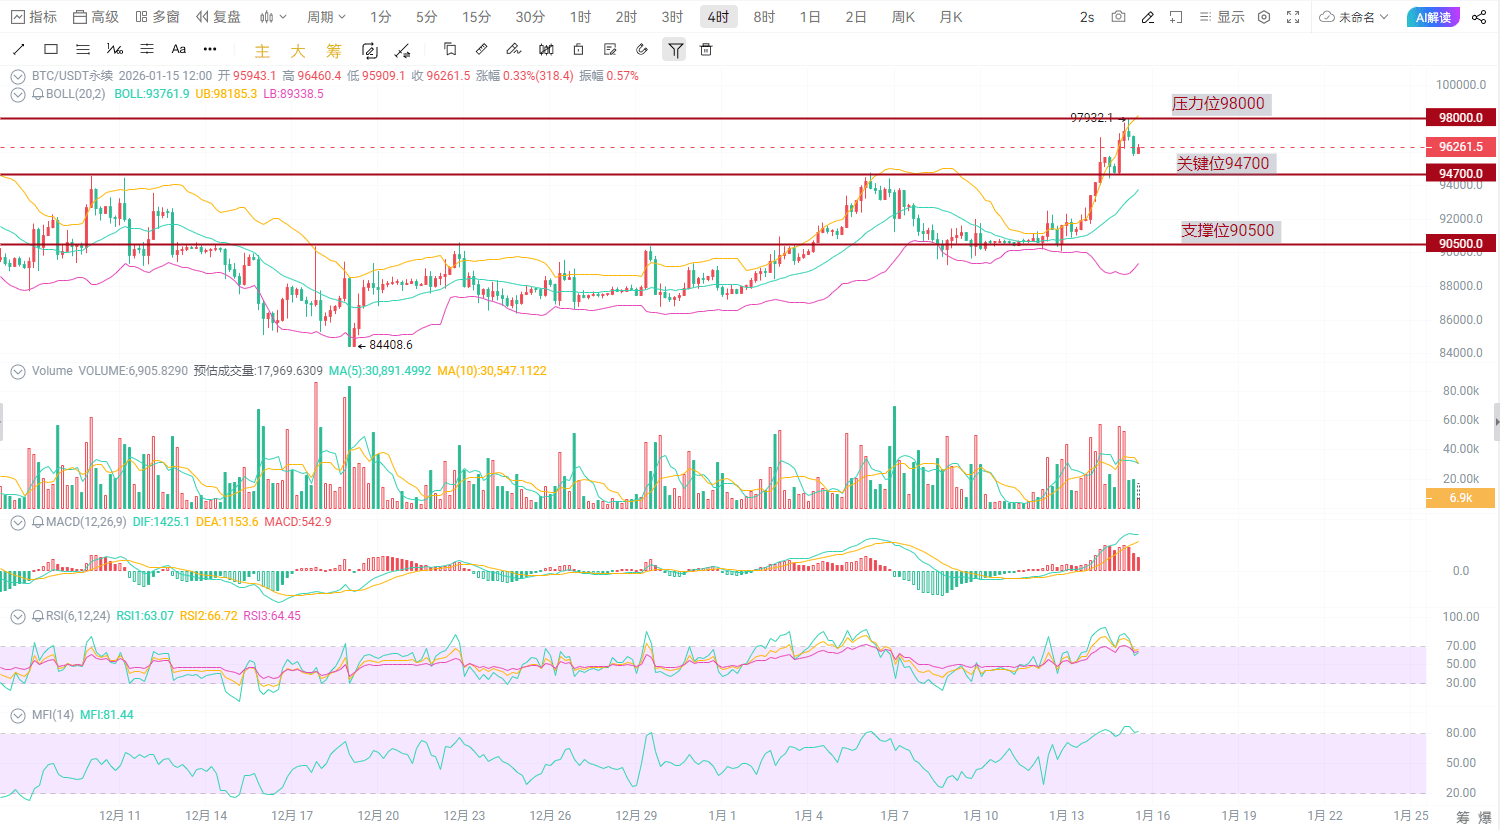Select the Aa text annotation tool

click(x=179, y=49)
